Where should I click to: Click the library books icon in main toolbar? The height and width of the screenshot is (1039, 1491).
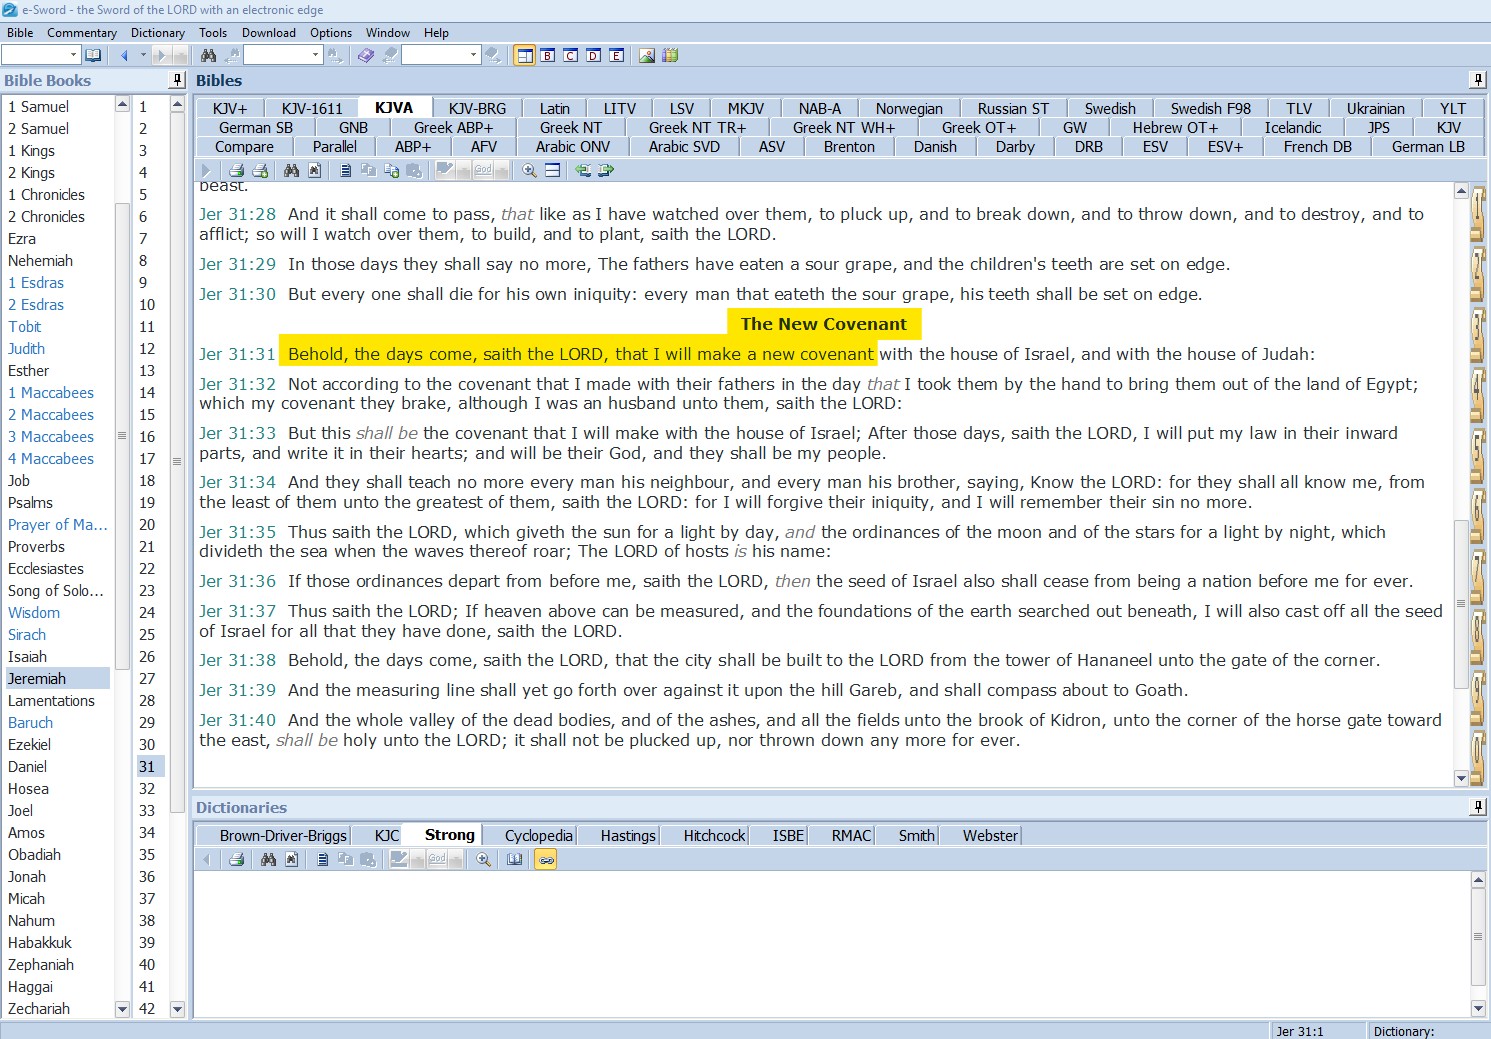tap(670, 55)
